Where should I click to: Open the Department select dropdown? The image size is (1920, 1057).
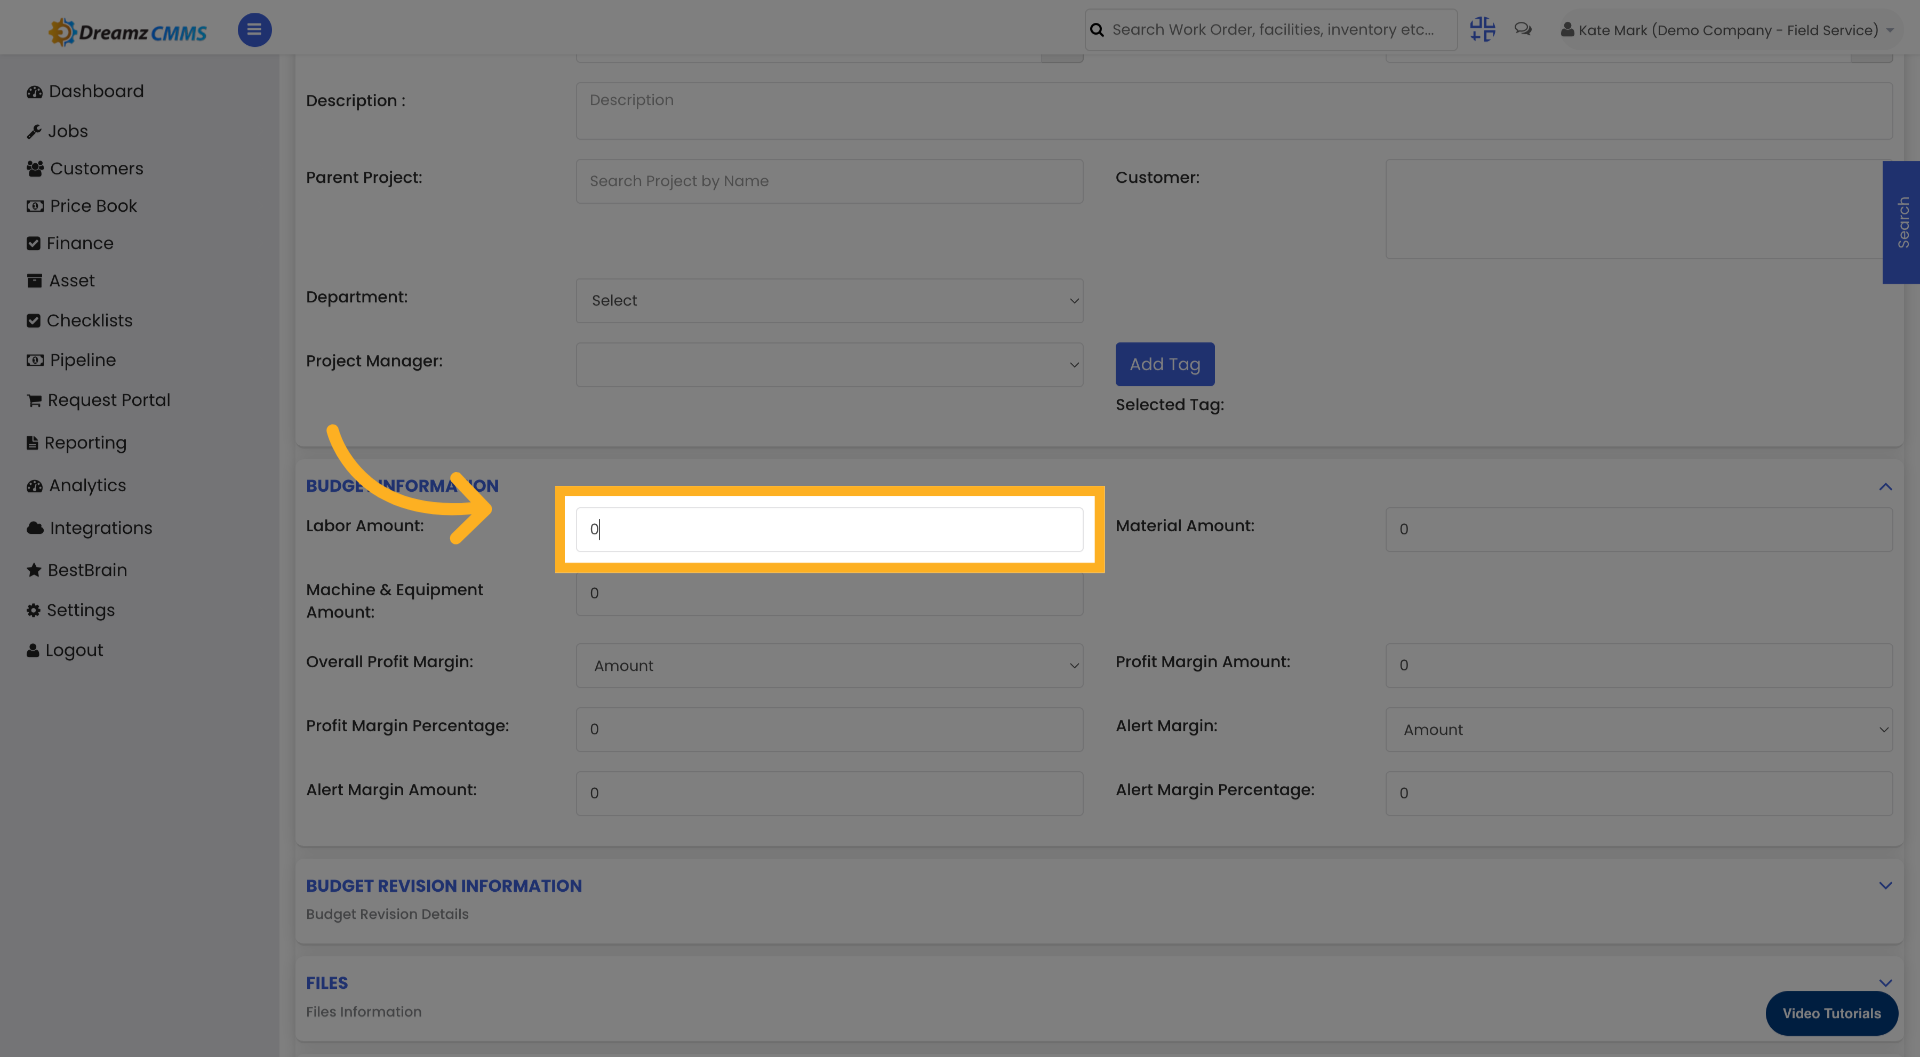pos(829,300)
